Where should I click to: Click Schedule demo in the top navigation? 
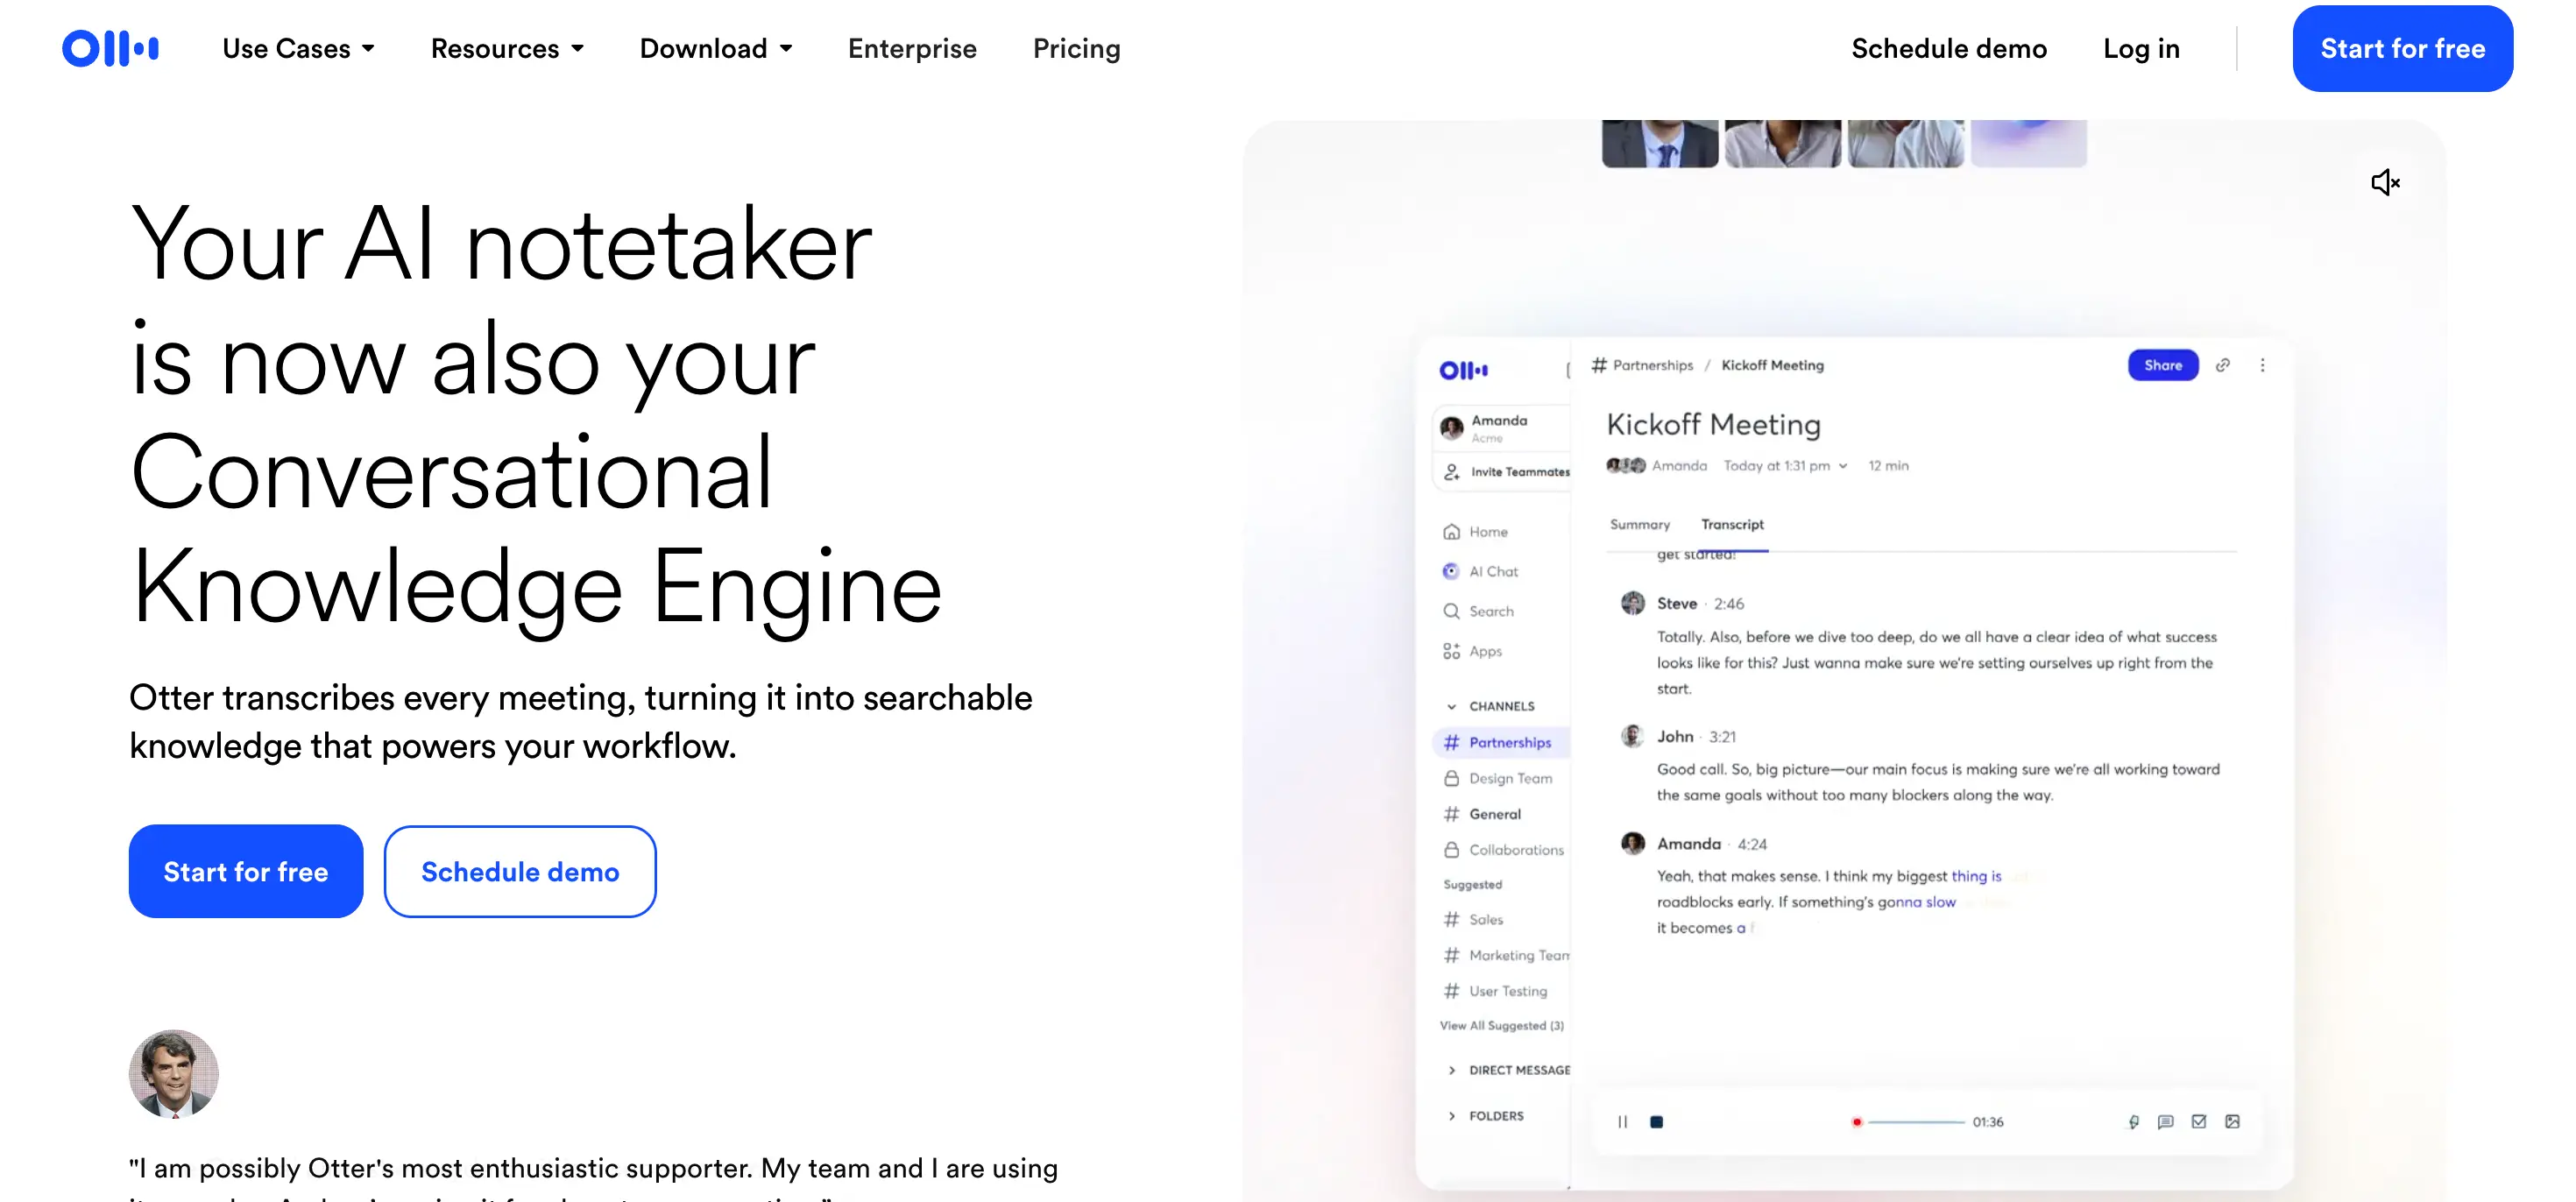click(1949, 48)
